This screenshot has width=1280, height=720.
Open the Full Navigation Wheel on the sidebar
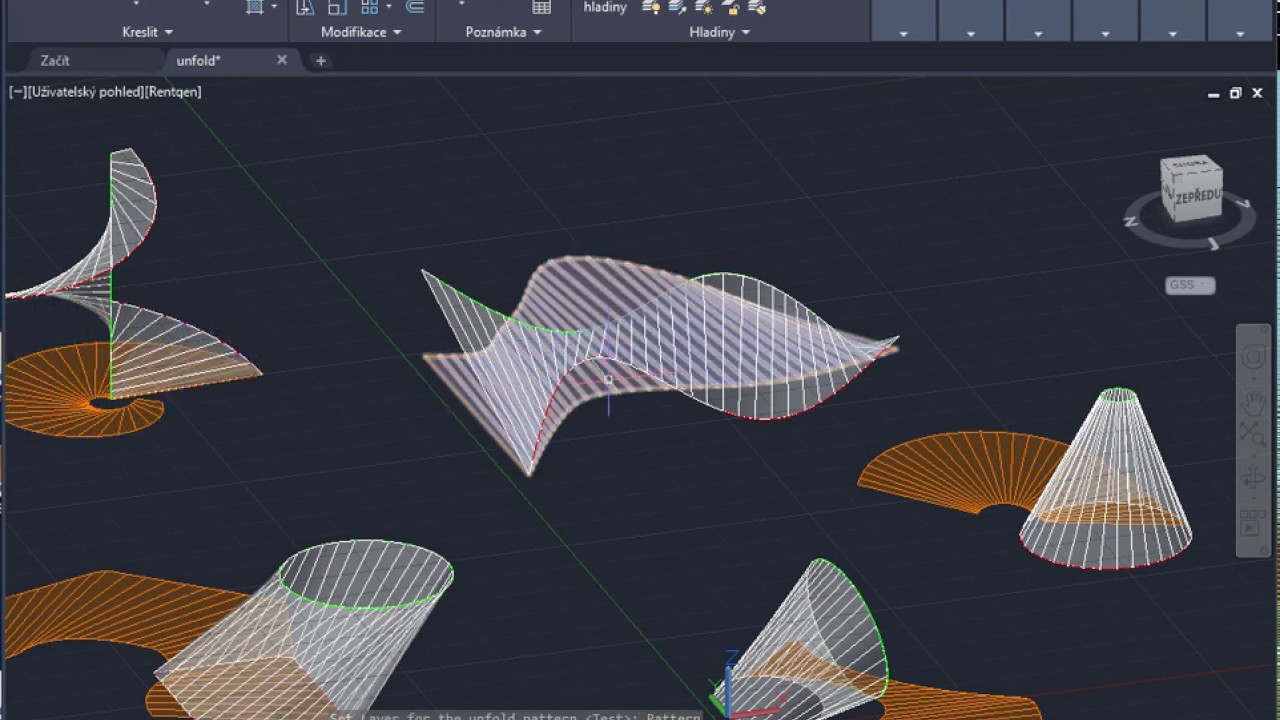1253,358
